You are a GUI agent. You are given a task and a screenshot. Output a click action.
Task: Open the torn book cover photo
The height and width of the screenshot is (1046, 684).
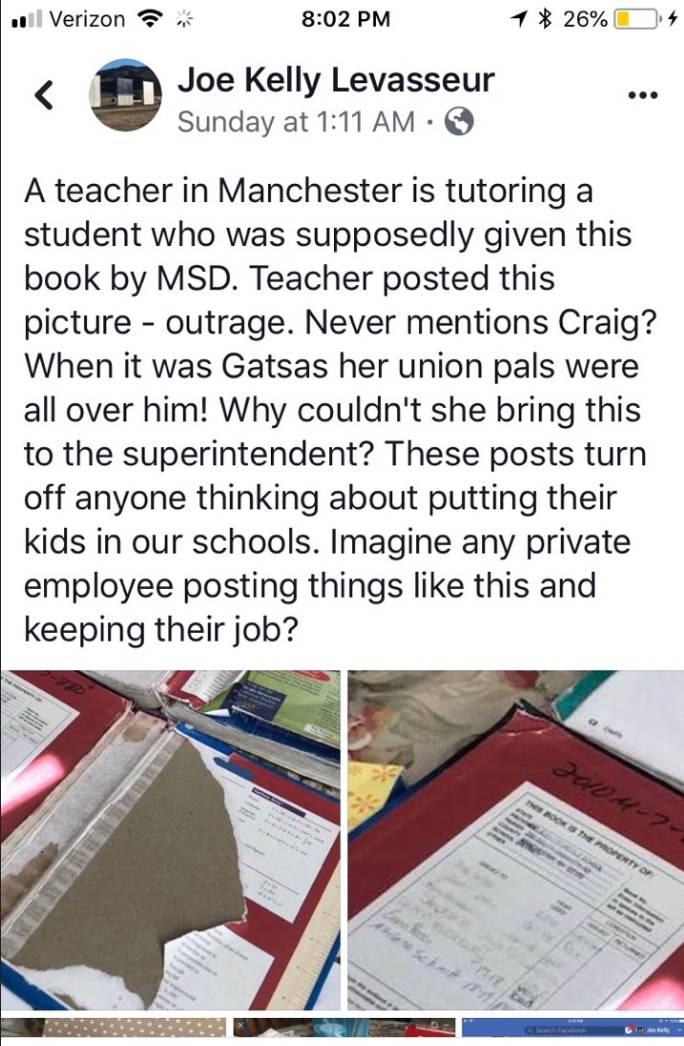171,840
